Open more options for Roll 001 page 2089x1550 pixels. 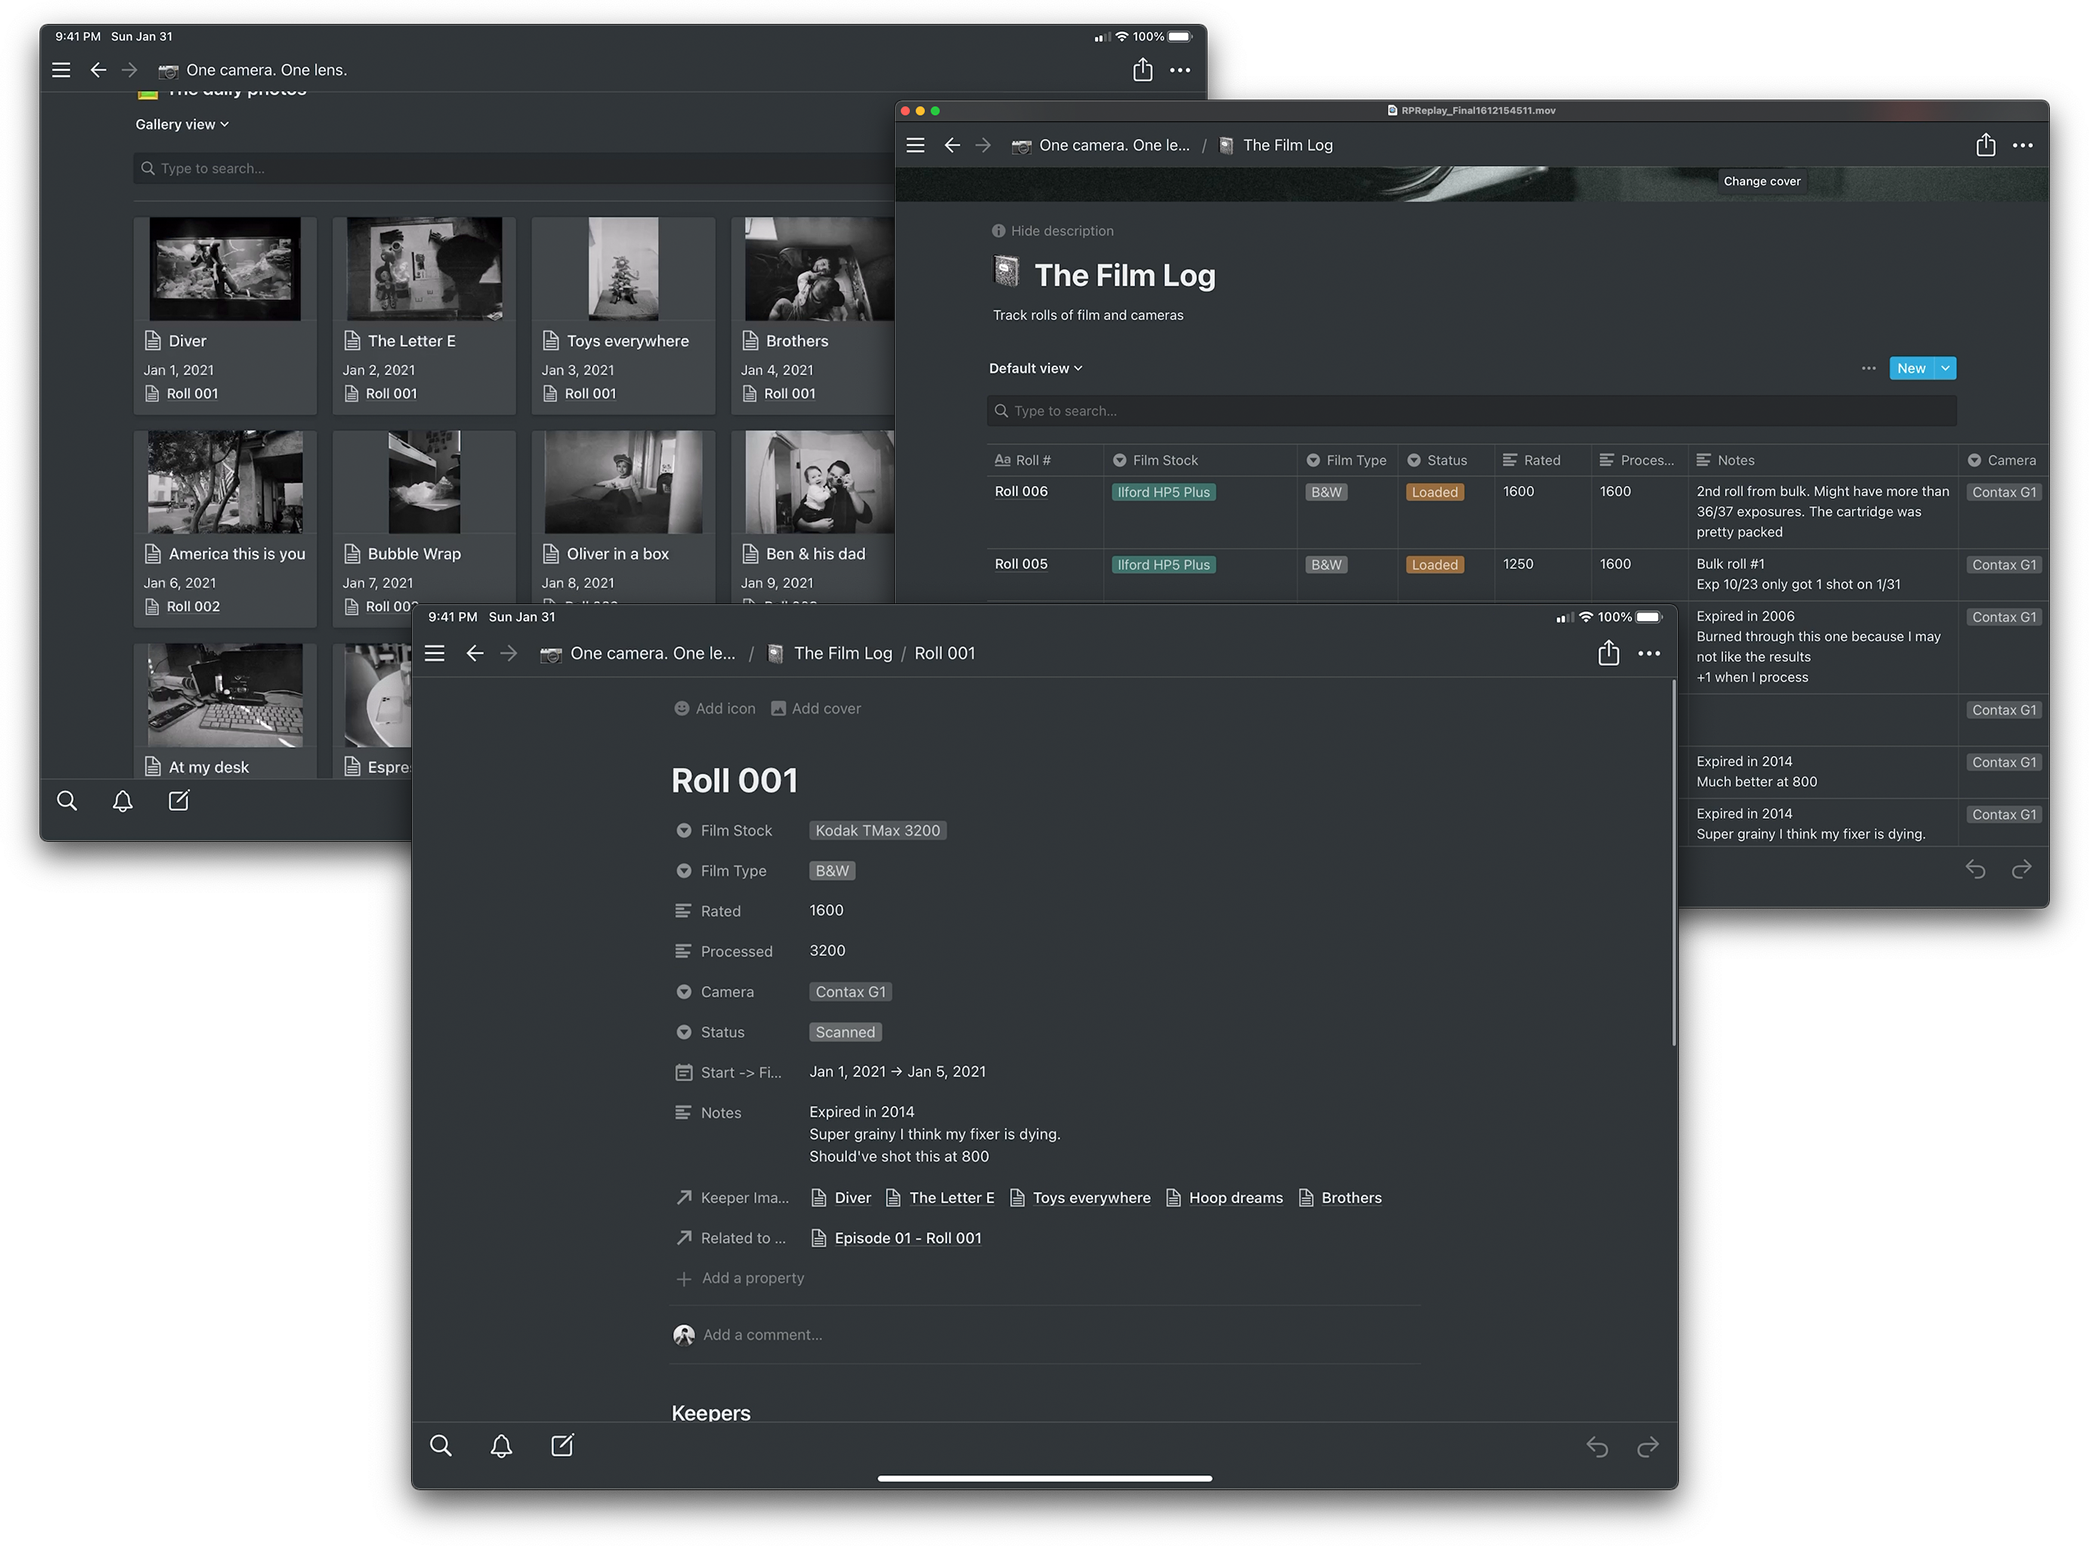pyautogui.click(x=1649, y=653)
